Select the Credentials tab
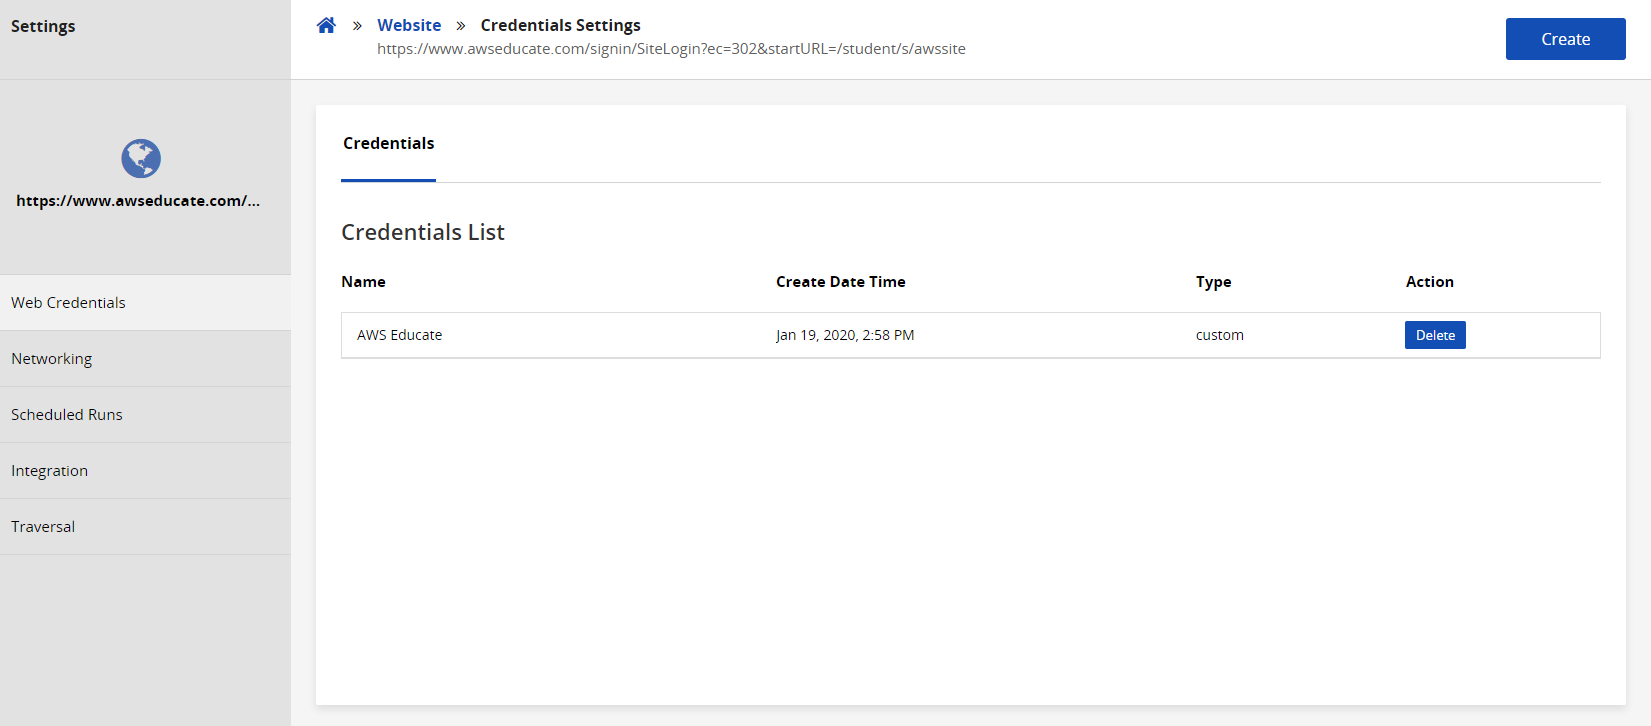The height and width of the screenshot is (726, 1651). click(388, 143)
